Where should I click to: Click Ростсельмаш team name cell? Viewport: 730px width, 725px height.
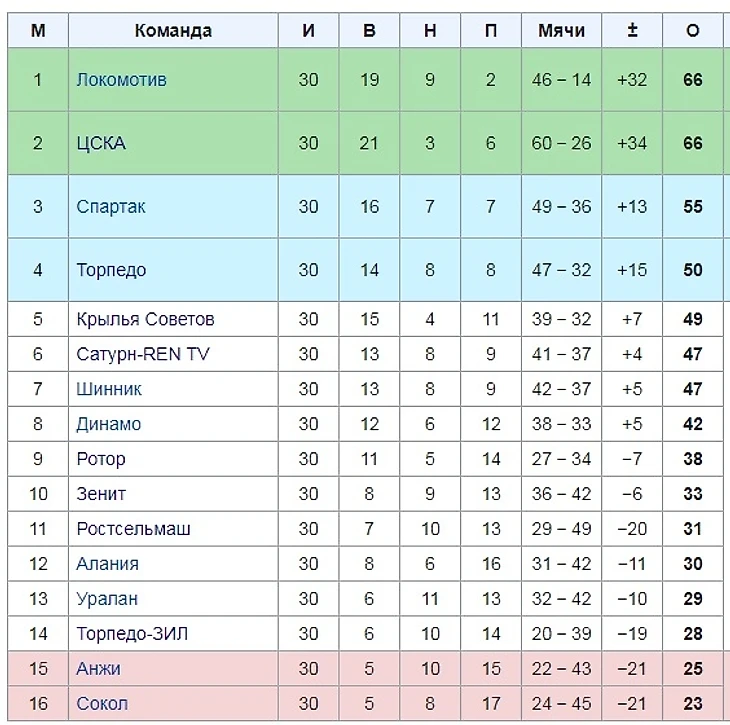point(133,529)
